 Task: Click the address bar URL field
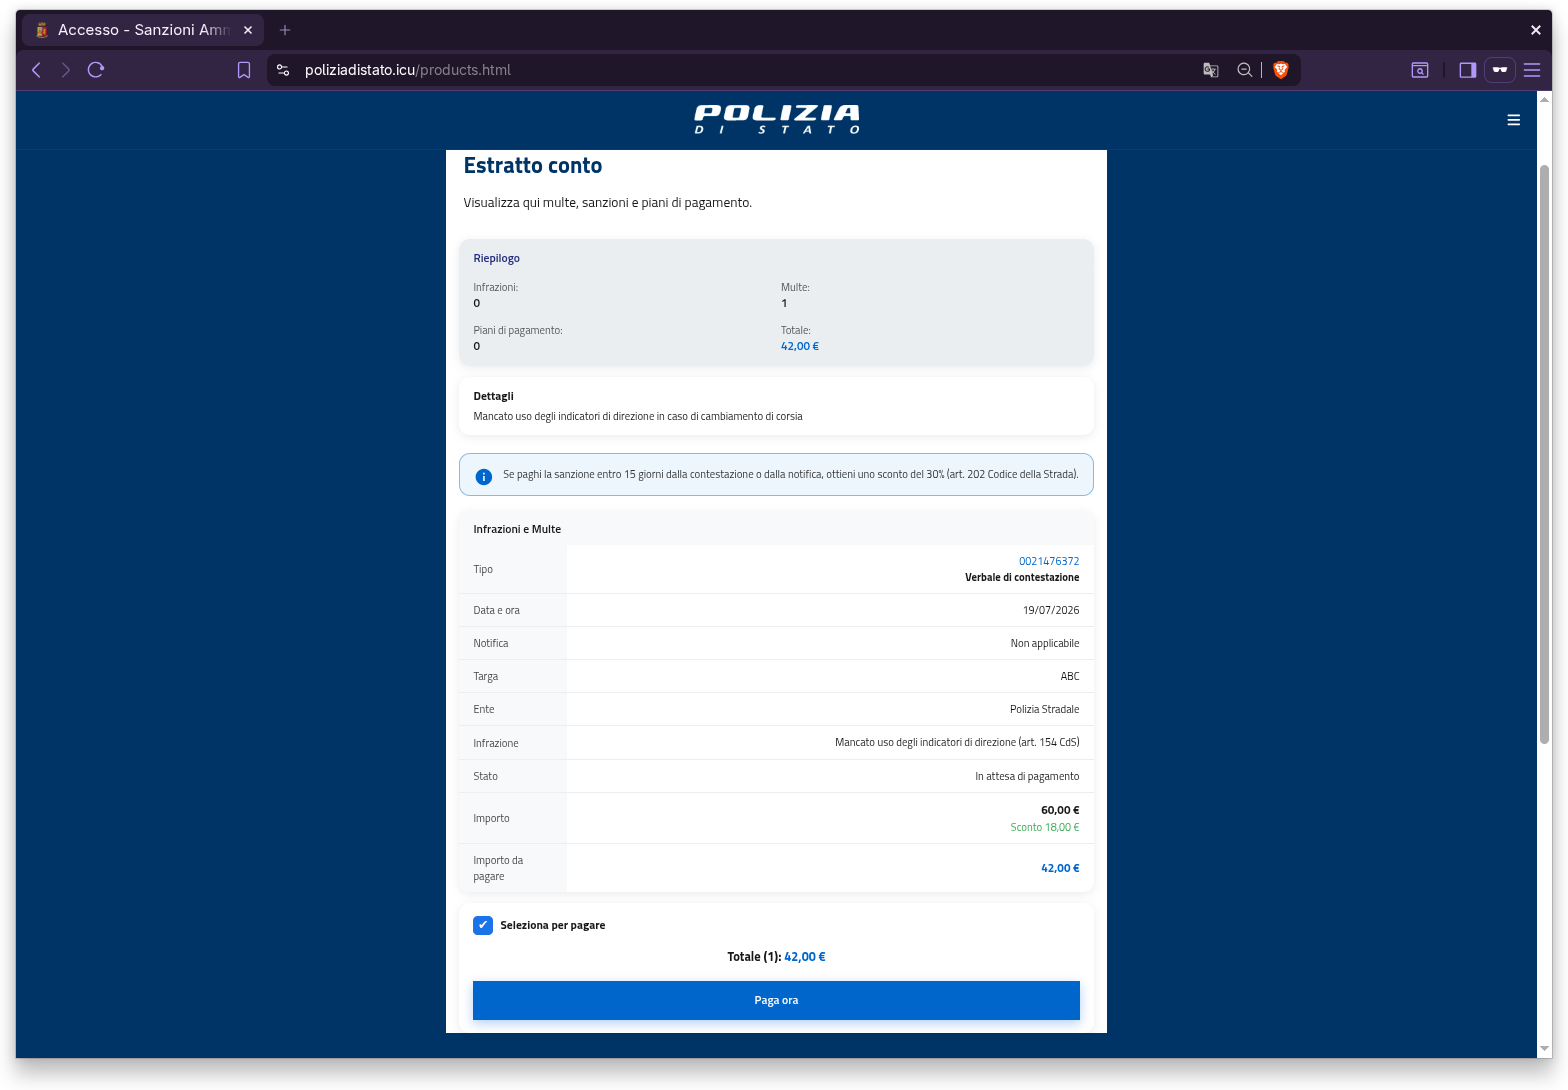[740, 70]
